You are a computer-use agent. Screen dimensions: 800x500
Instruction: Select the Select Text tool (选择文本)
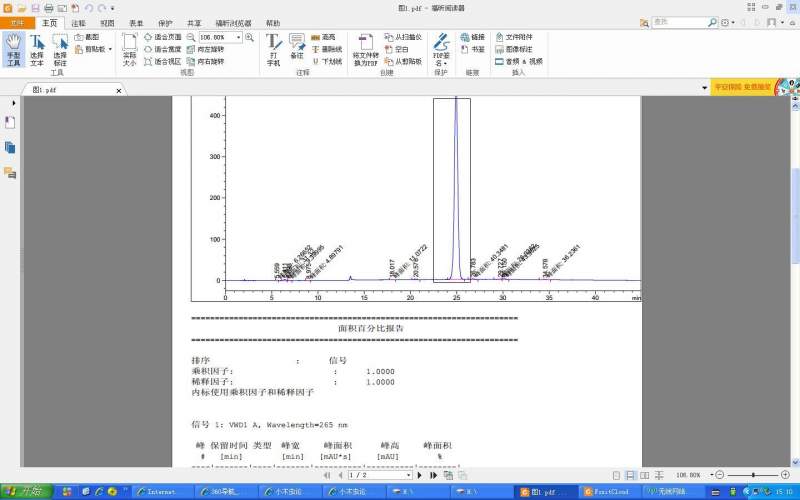coord(37,49)
